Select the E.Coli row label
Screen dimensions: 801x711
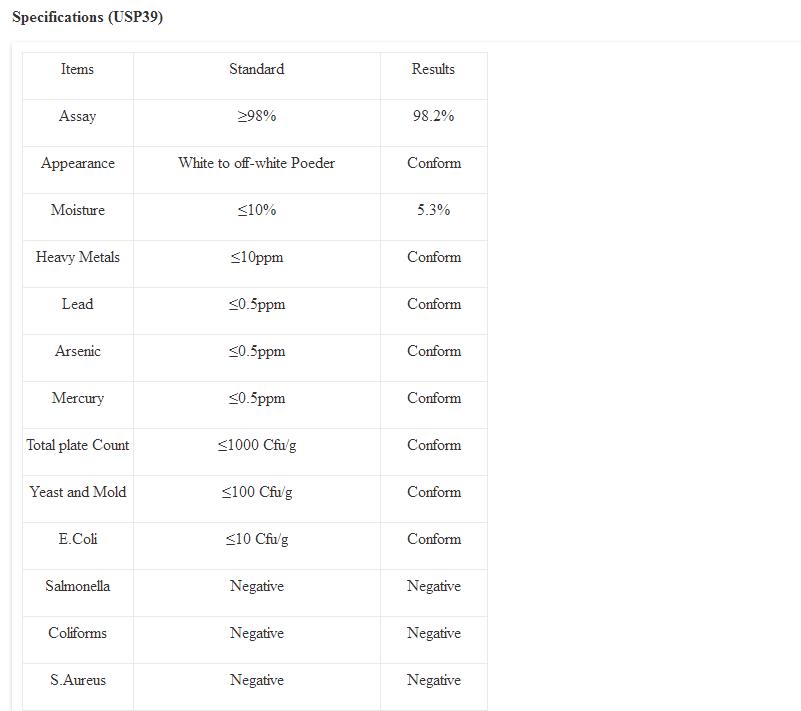(77, 539)
